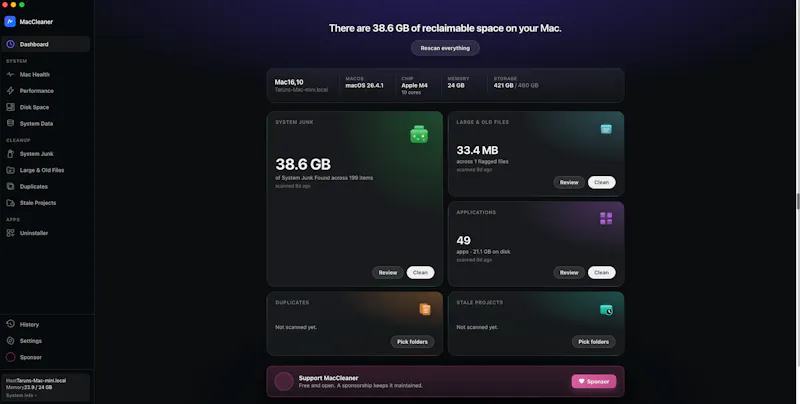Open the Dashboard section
The width and height of the screenshot is (800, 404).
45,44
